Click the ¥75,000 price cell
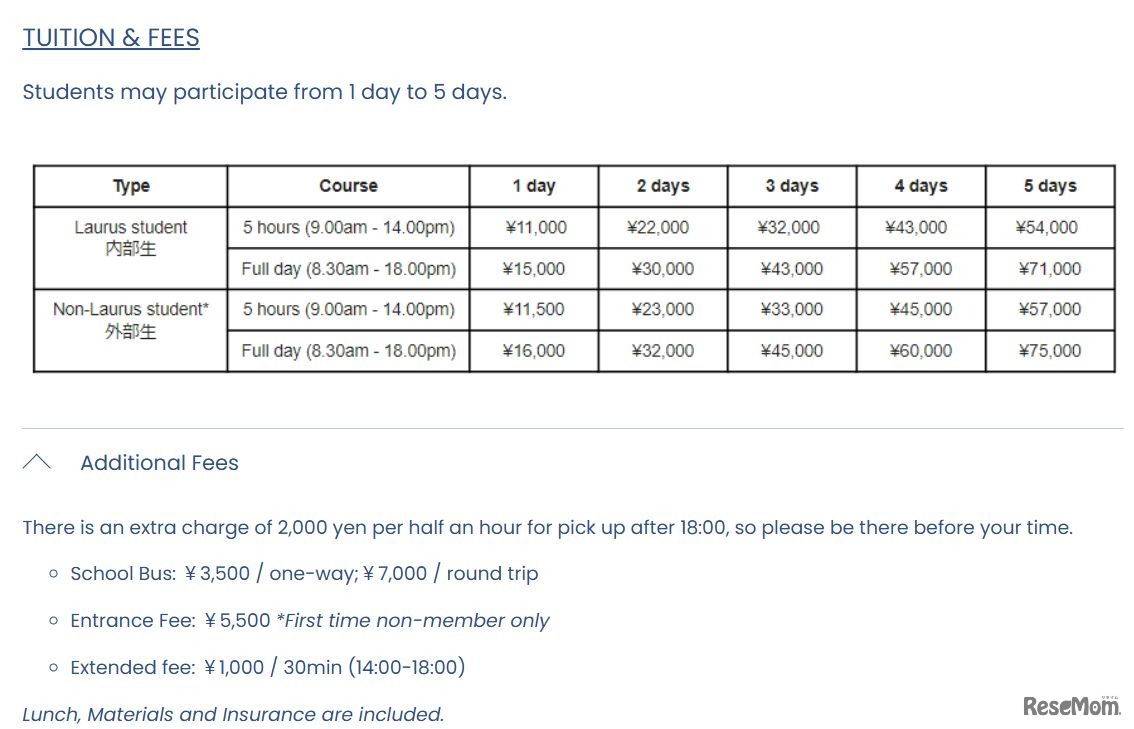This screenshot has height=729, width=1134. pyautogui.click(x=1050, y=351)
